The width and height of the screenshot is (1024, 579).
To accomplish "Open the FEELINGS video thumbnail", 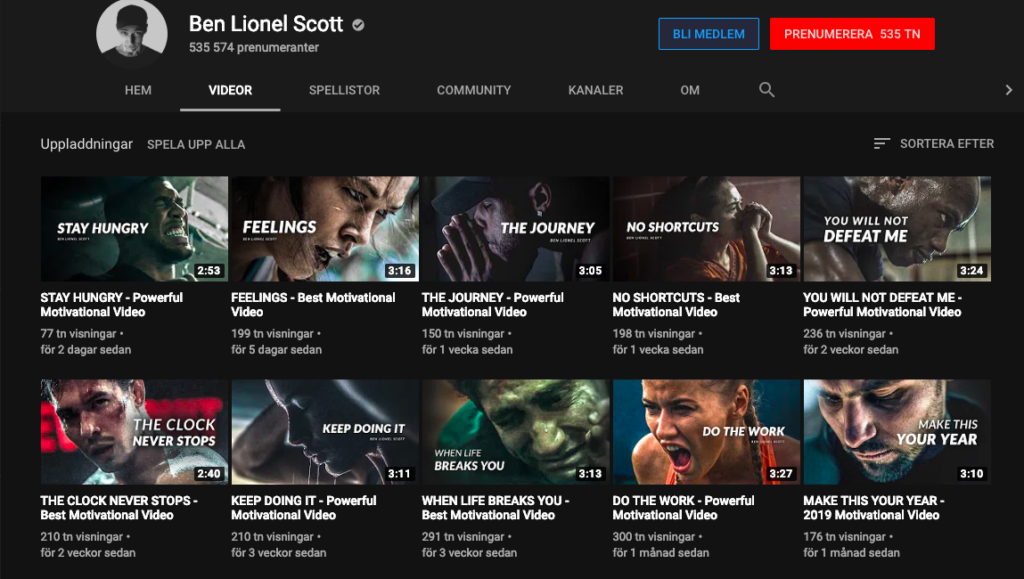I will coord(325,228).
